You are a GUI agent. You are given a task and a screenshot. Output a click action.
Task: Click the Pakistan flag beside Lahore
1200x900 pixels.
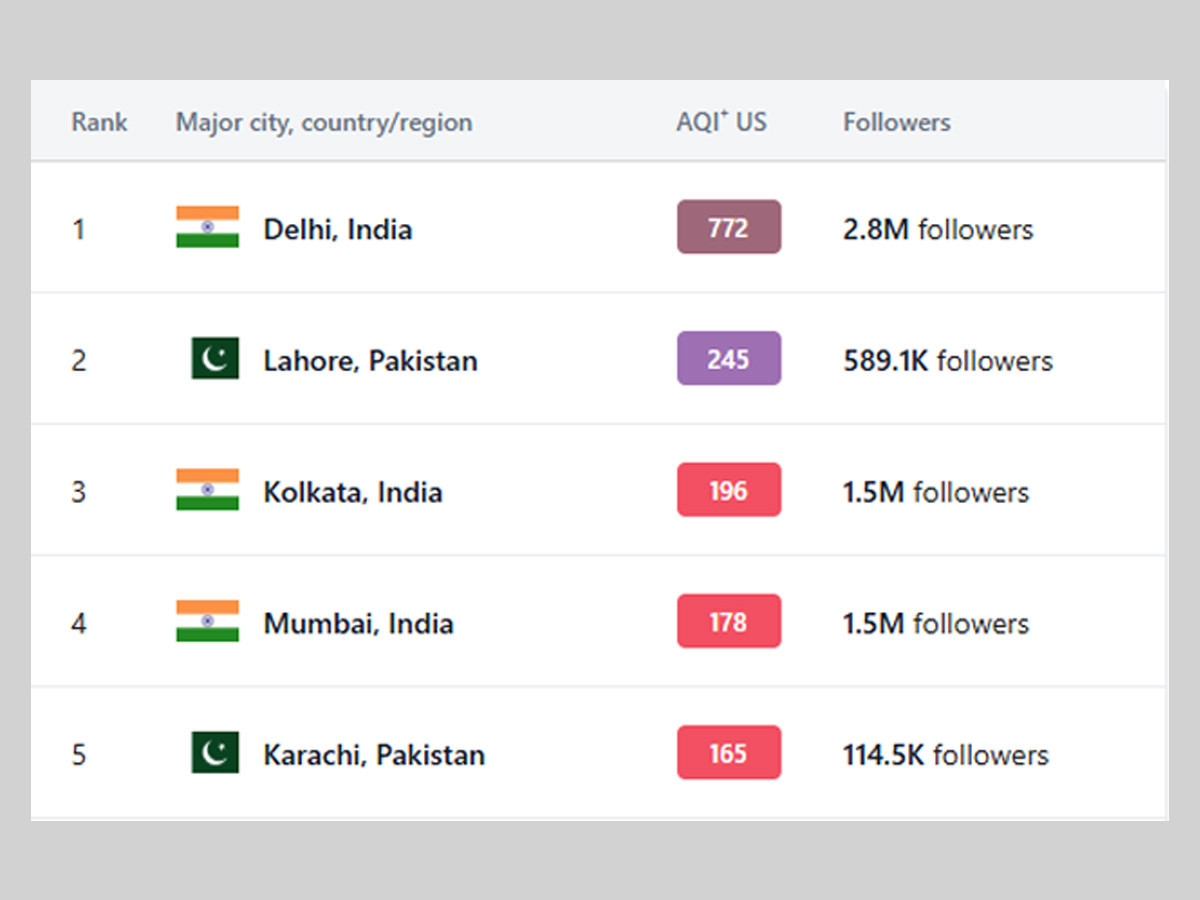215,358
